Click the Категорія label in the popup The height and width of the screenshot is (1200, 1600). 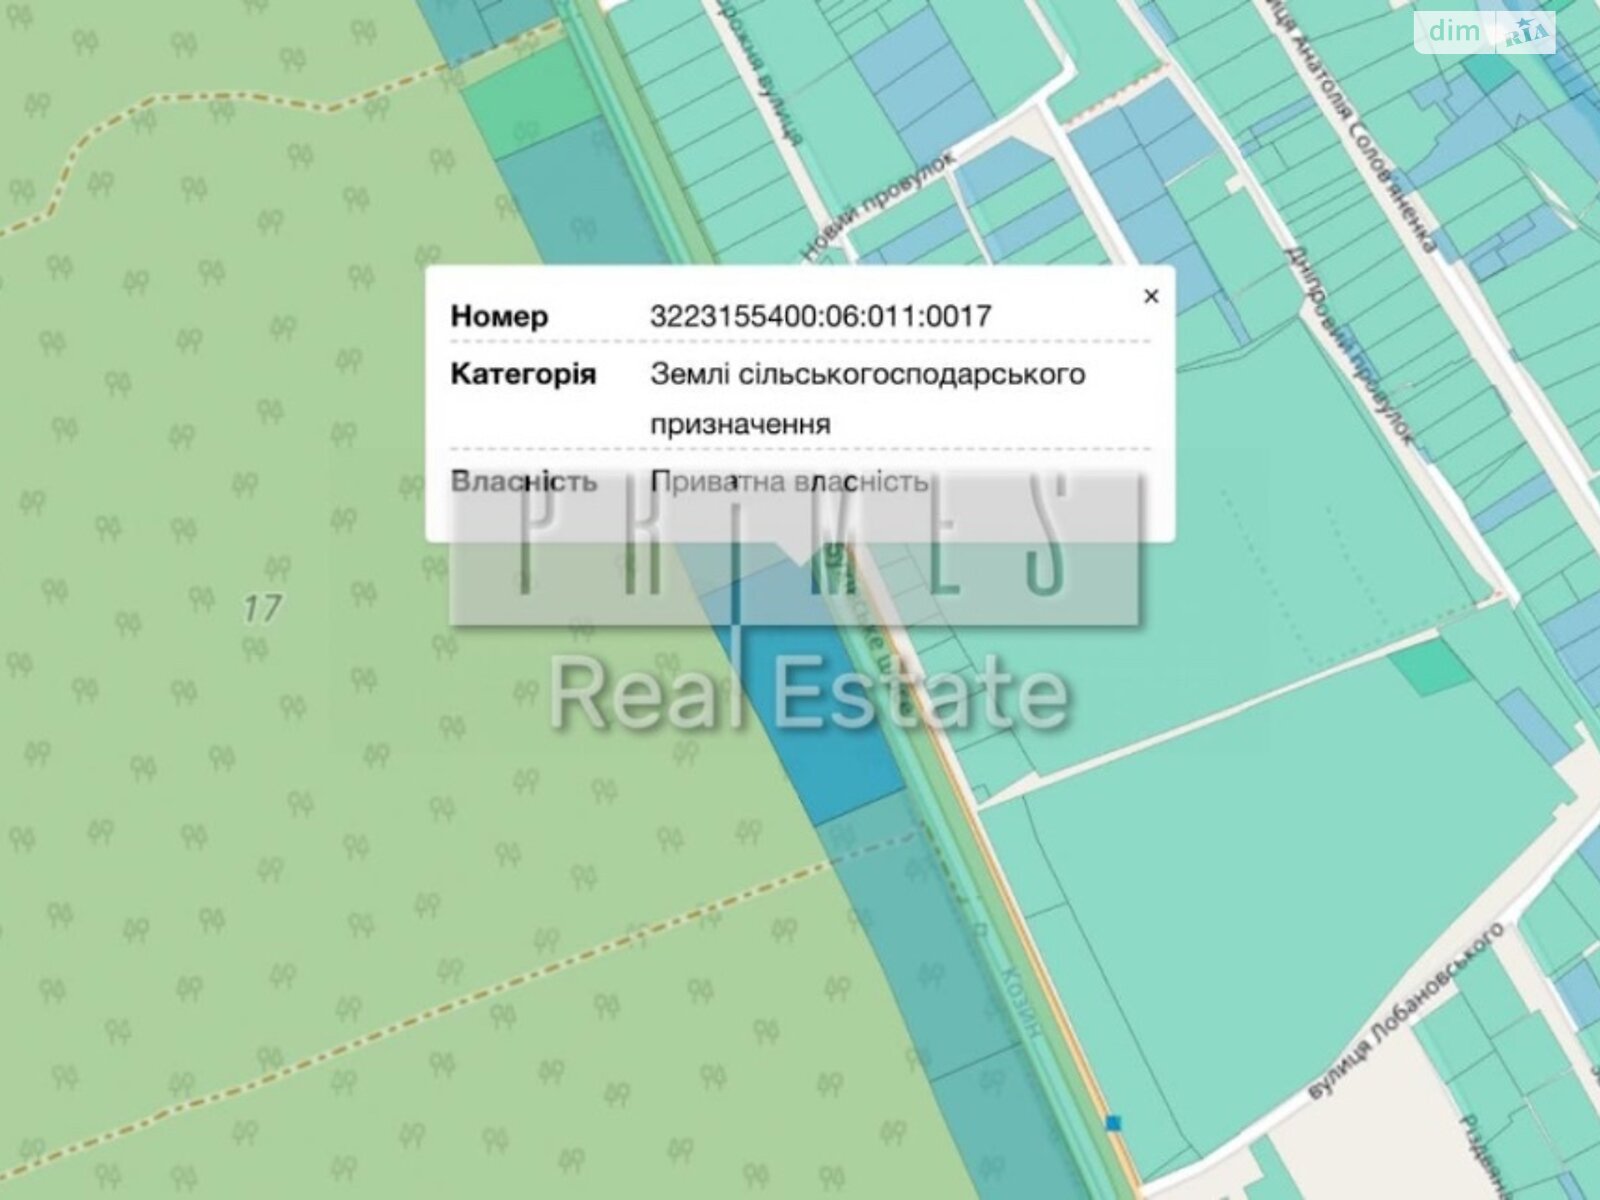[x=523, y=374]
